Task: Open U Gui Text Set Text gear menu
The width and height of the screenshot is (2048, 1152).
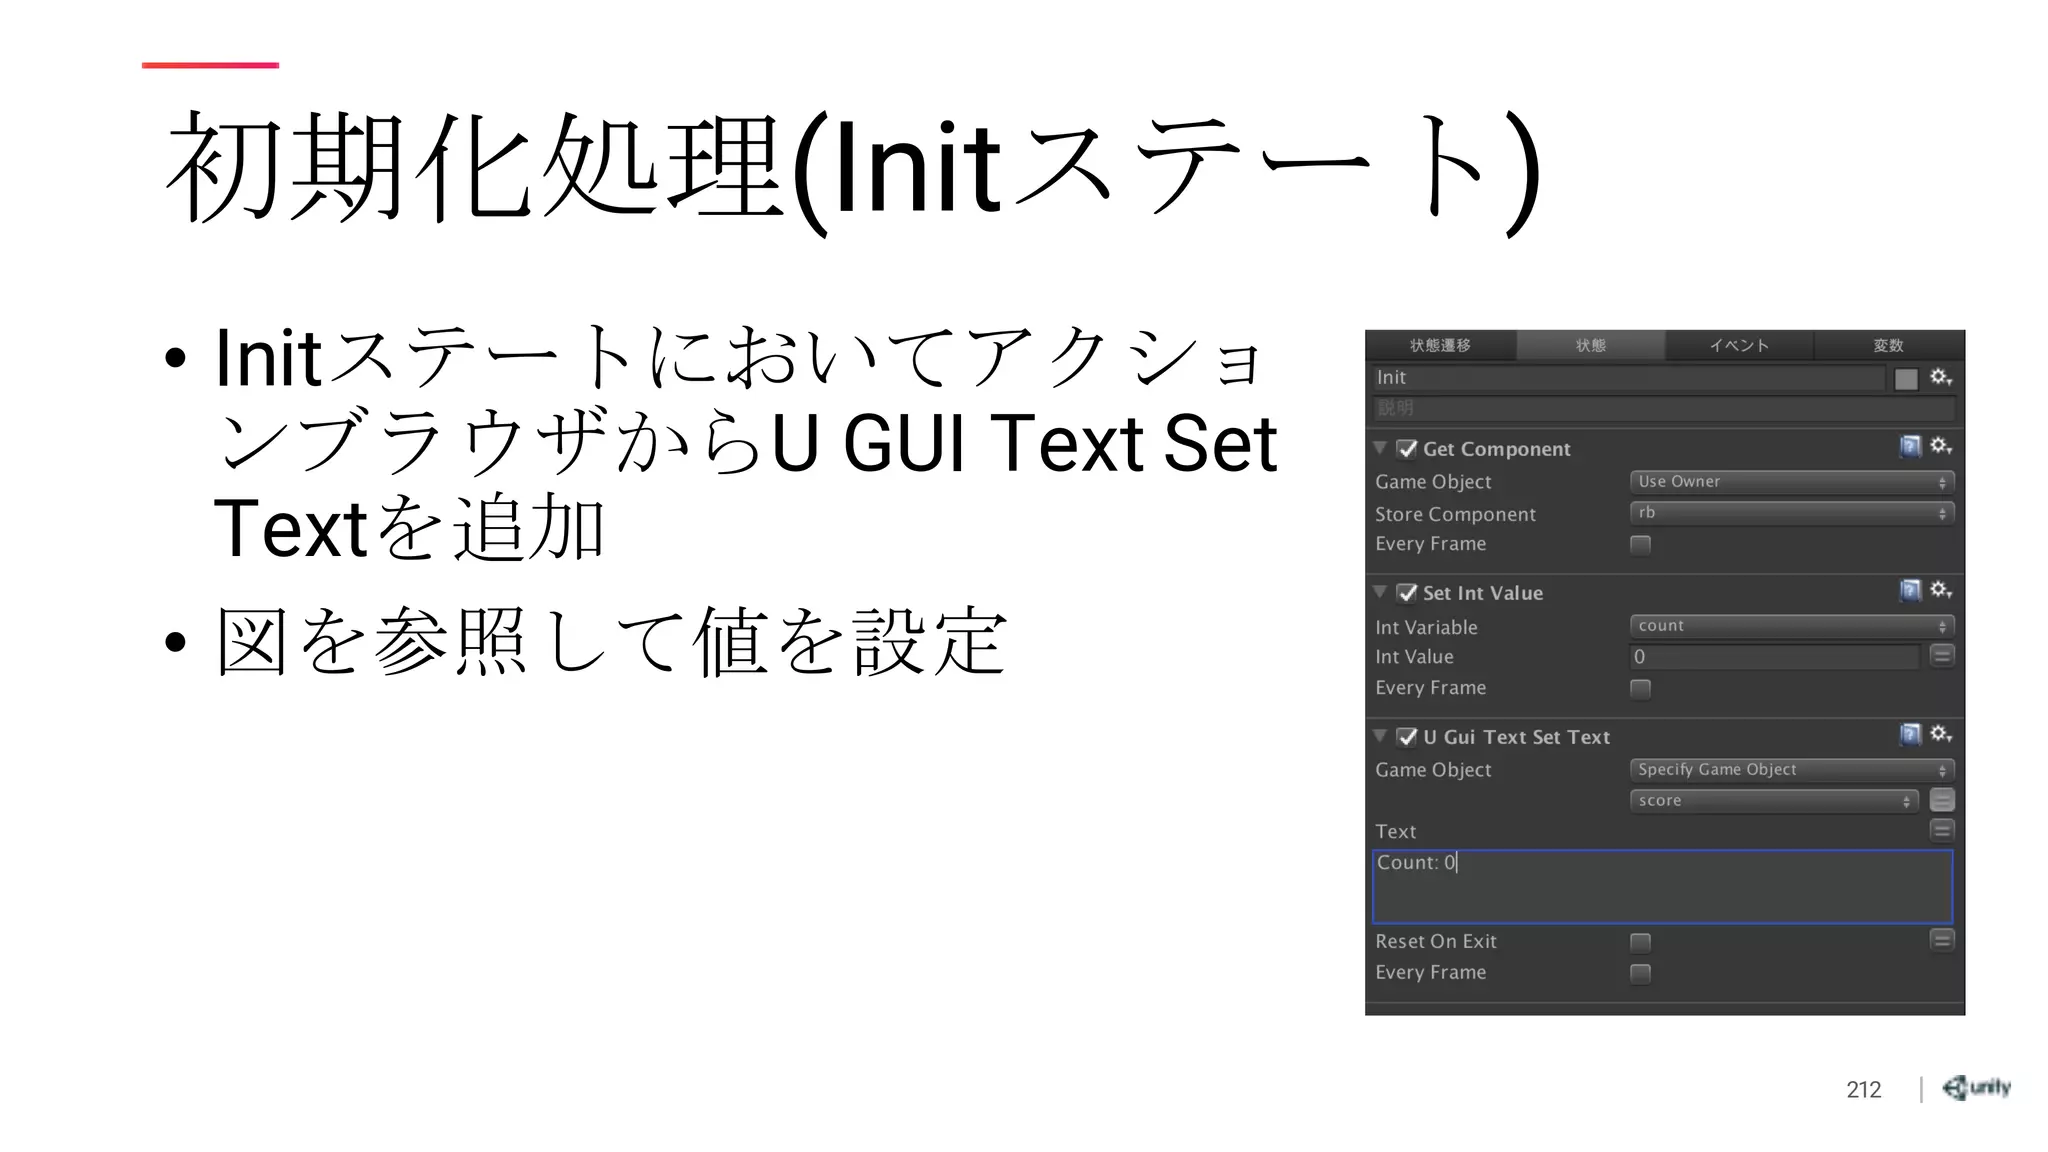Action: pos(1940,735)
